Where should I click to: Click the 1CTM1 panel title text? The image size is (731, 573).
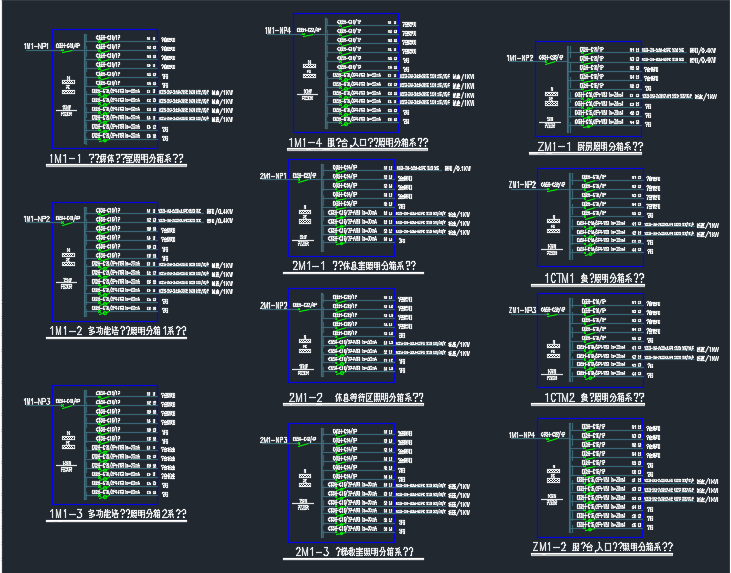(x=594, y=278)
